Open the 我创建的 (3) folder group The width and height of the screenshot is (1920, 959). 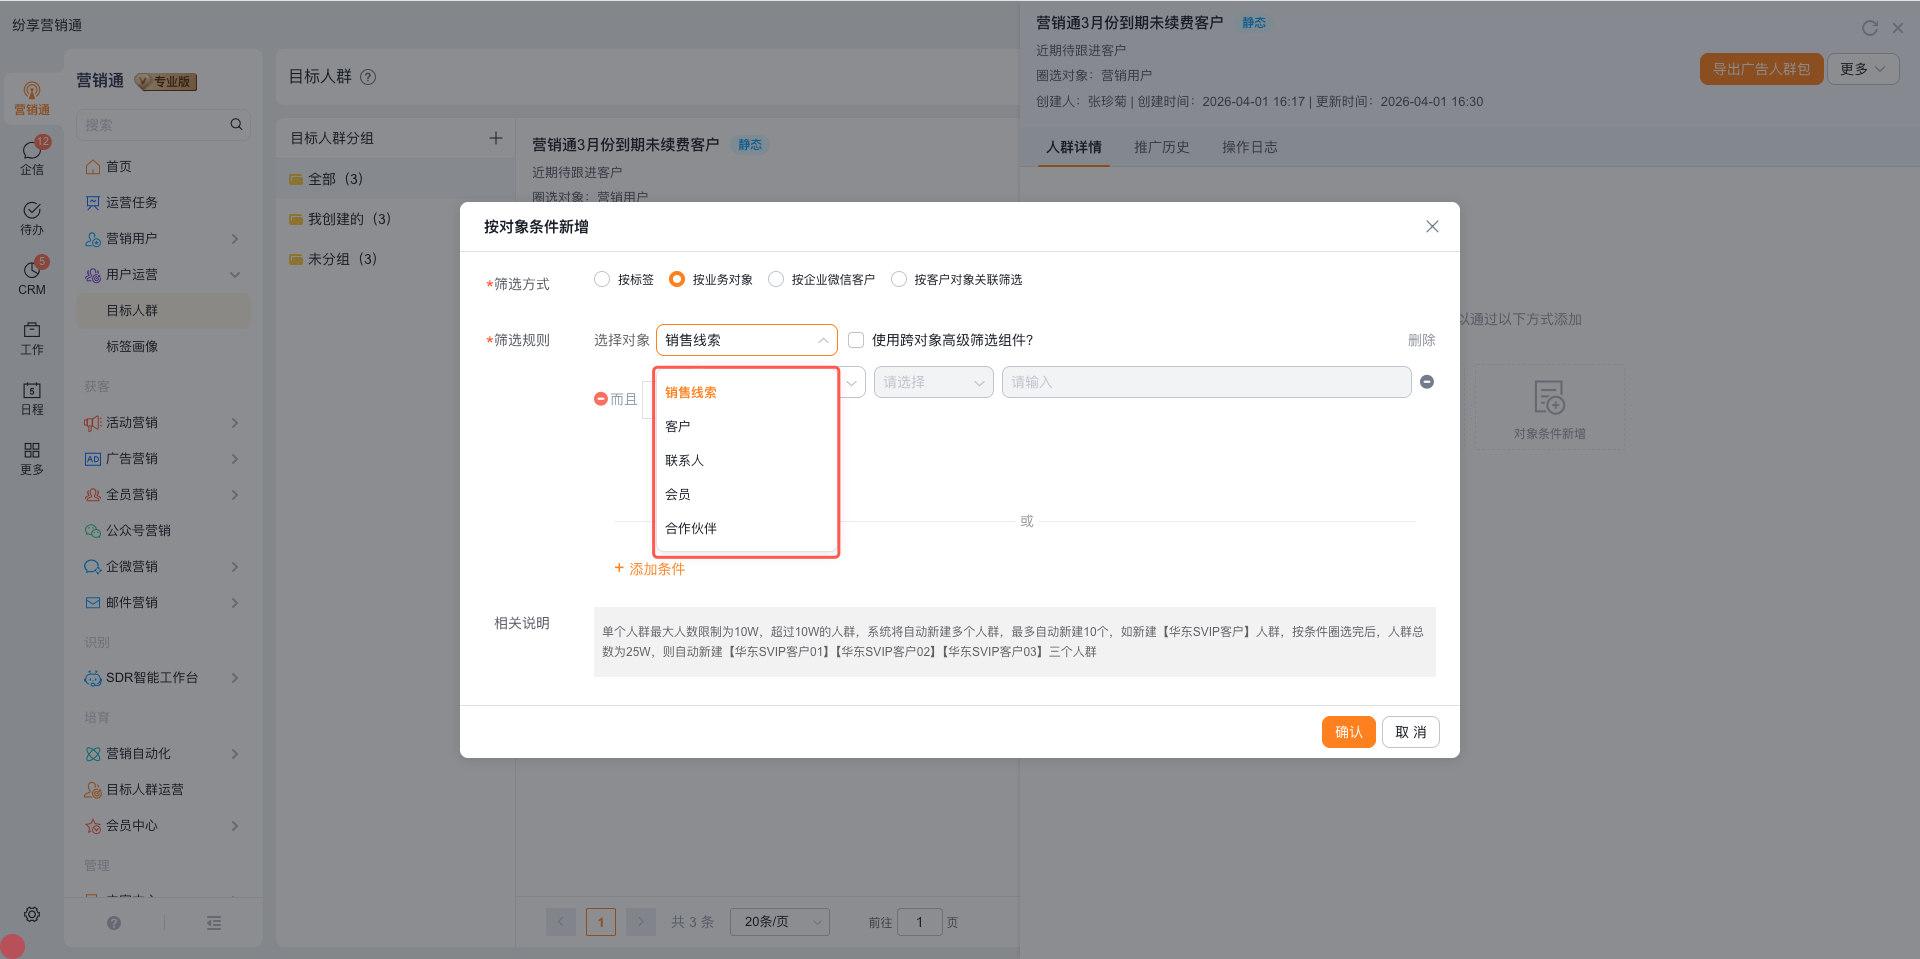point(395,219)
